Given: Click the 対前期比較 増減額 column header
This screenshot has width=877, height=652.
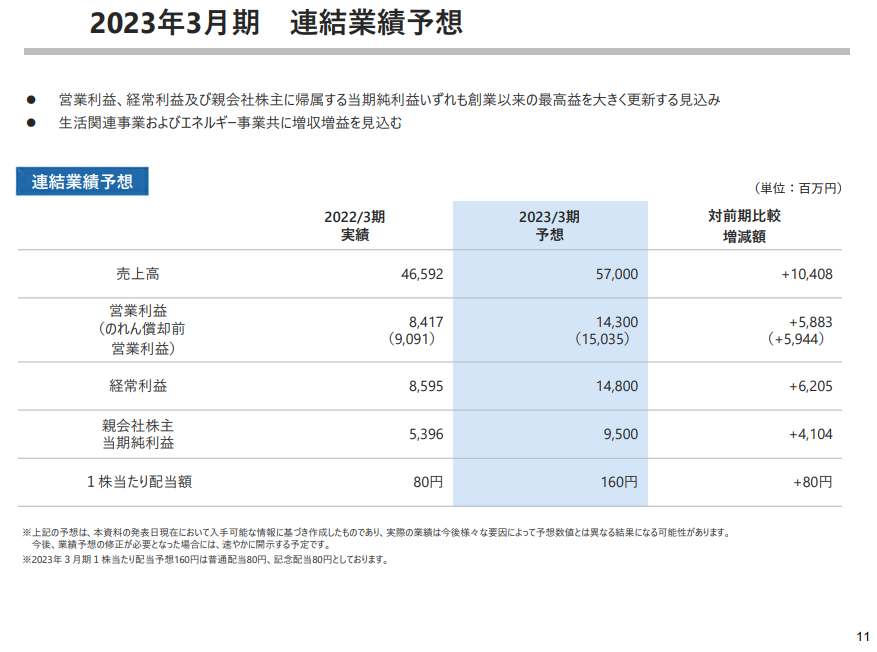Looking at the screenshot, I should (x=744, y=226).
